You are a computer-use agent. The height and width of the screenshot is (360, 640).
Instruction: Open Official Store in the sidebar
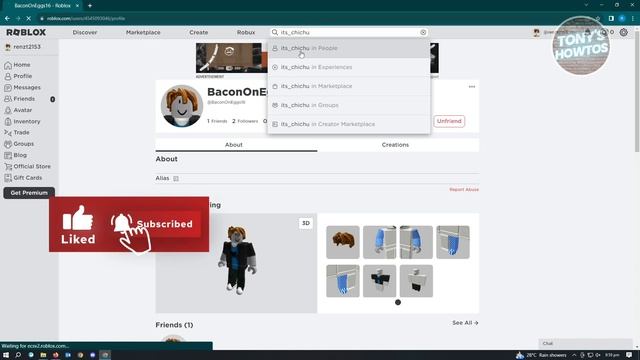27,167
